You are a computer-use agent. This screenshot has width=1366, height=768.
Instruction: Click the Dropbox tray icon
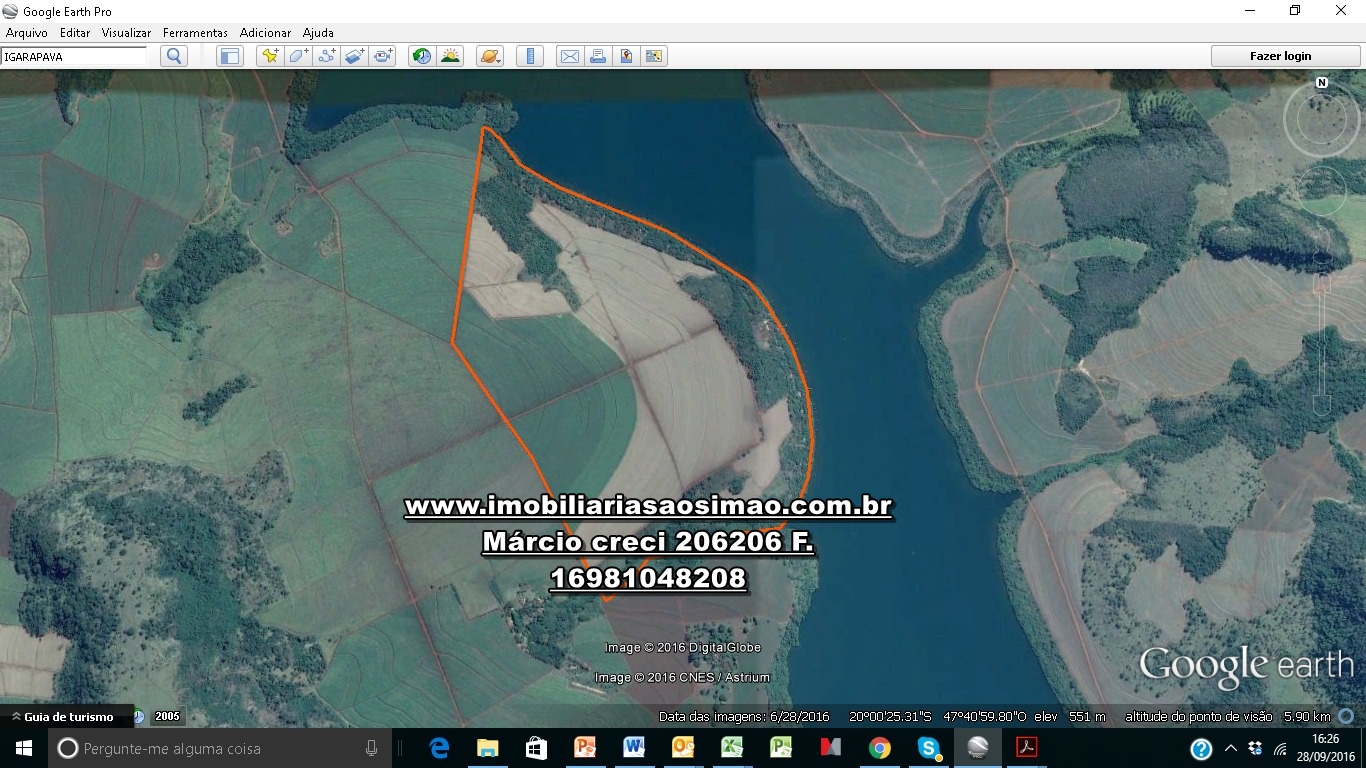[1254, 748]
